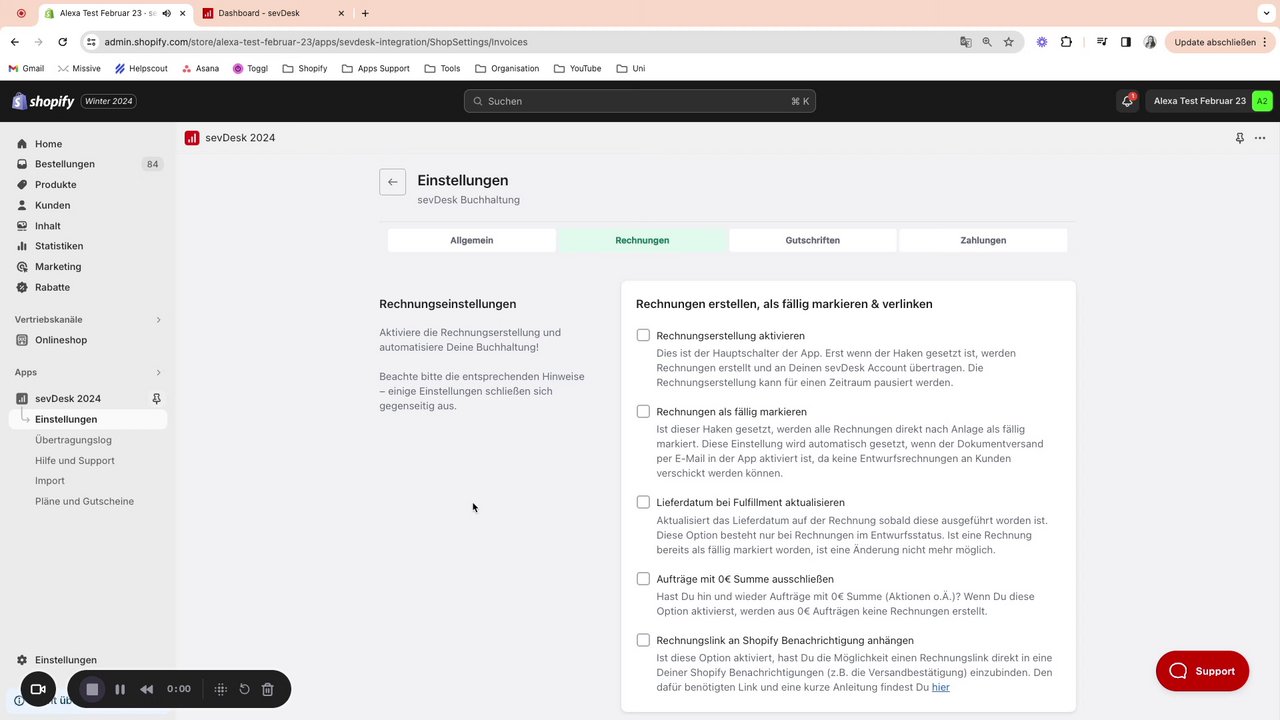Open Apps Support bookmark folder
The width and height of the screenshot is (1280, 720).
[x=376, y=68]
